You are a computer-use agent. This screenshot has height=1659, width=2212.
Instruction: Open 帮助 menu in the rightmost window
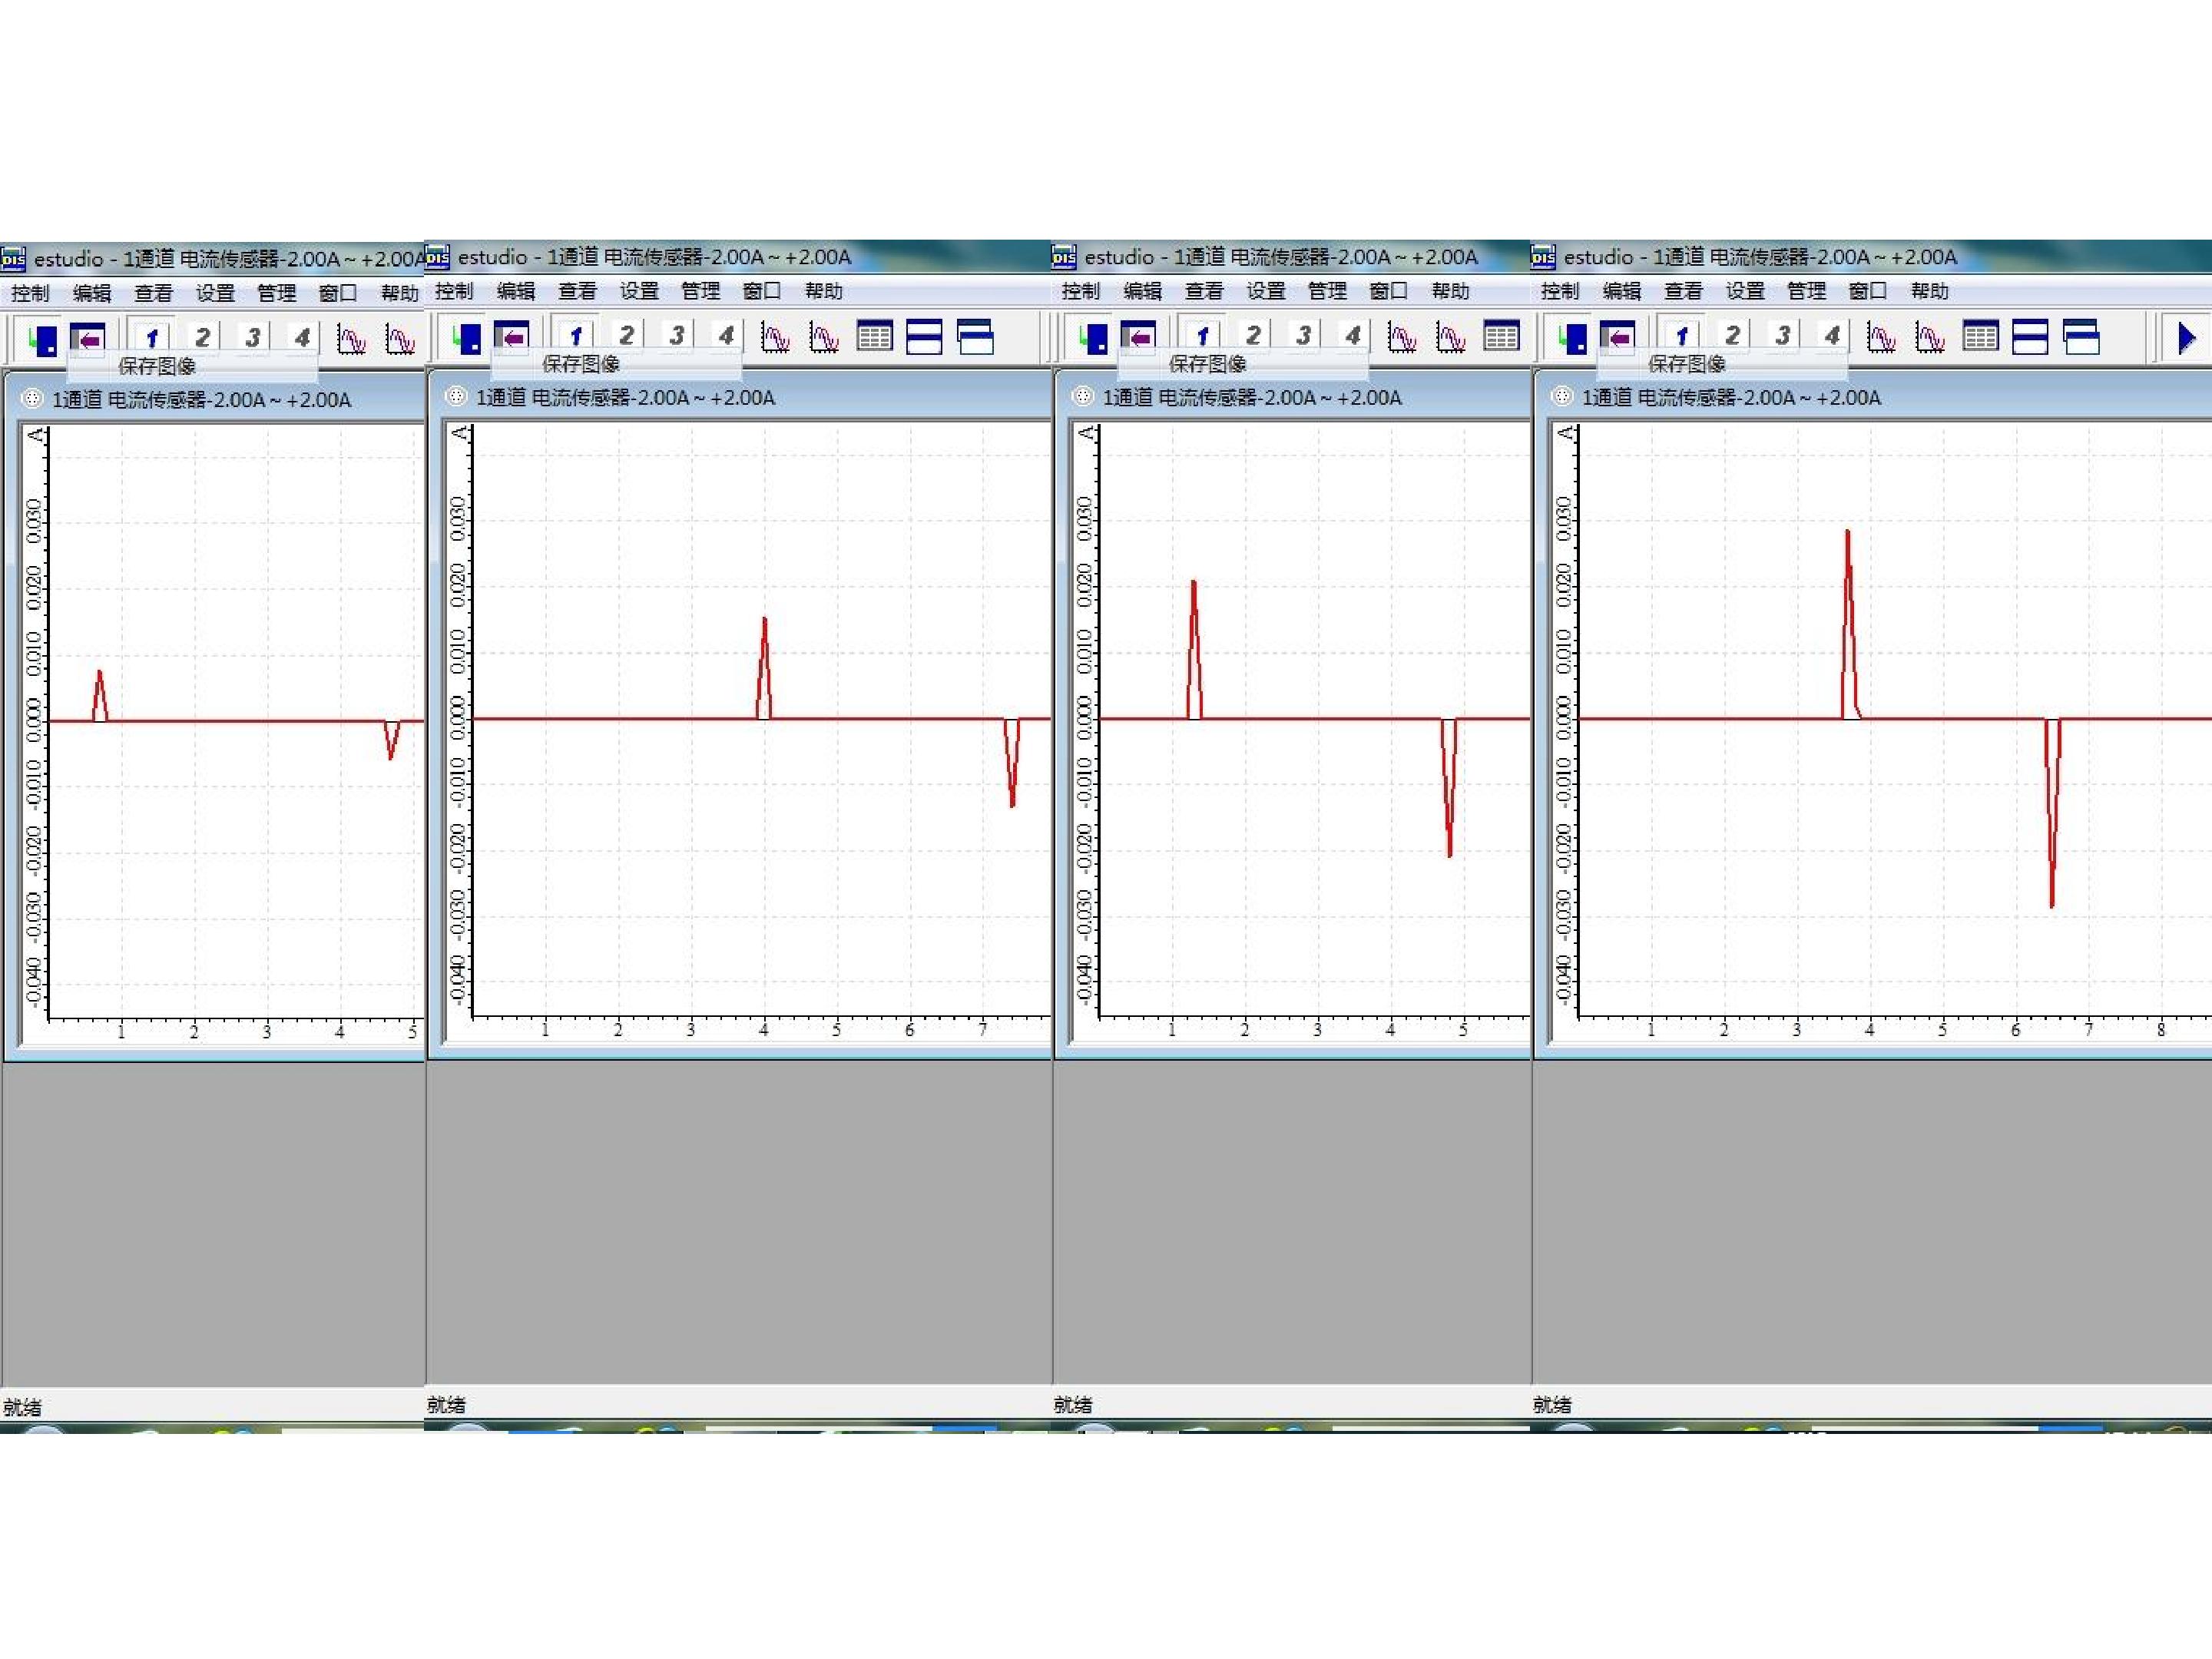(x=1930, y=291)
